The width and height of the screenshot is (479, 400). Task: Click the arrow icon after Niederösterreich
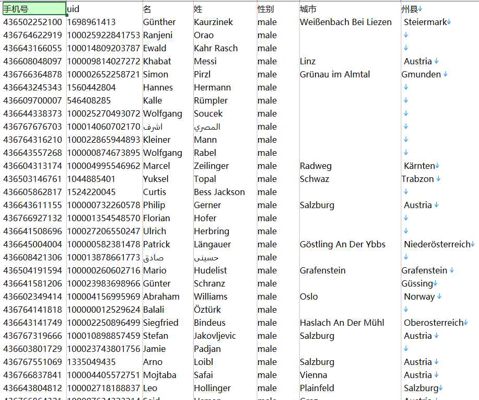pyautogui.click(x=473, y=244)
